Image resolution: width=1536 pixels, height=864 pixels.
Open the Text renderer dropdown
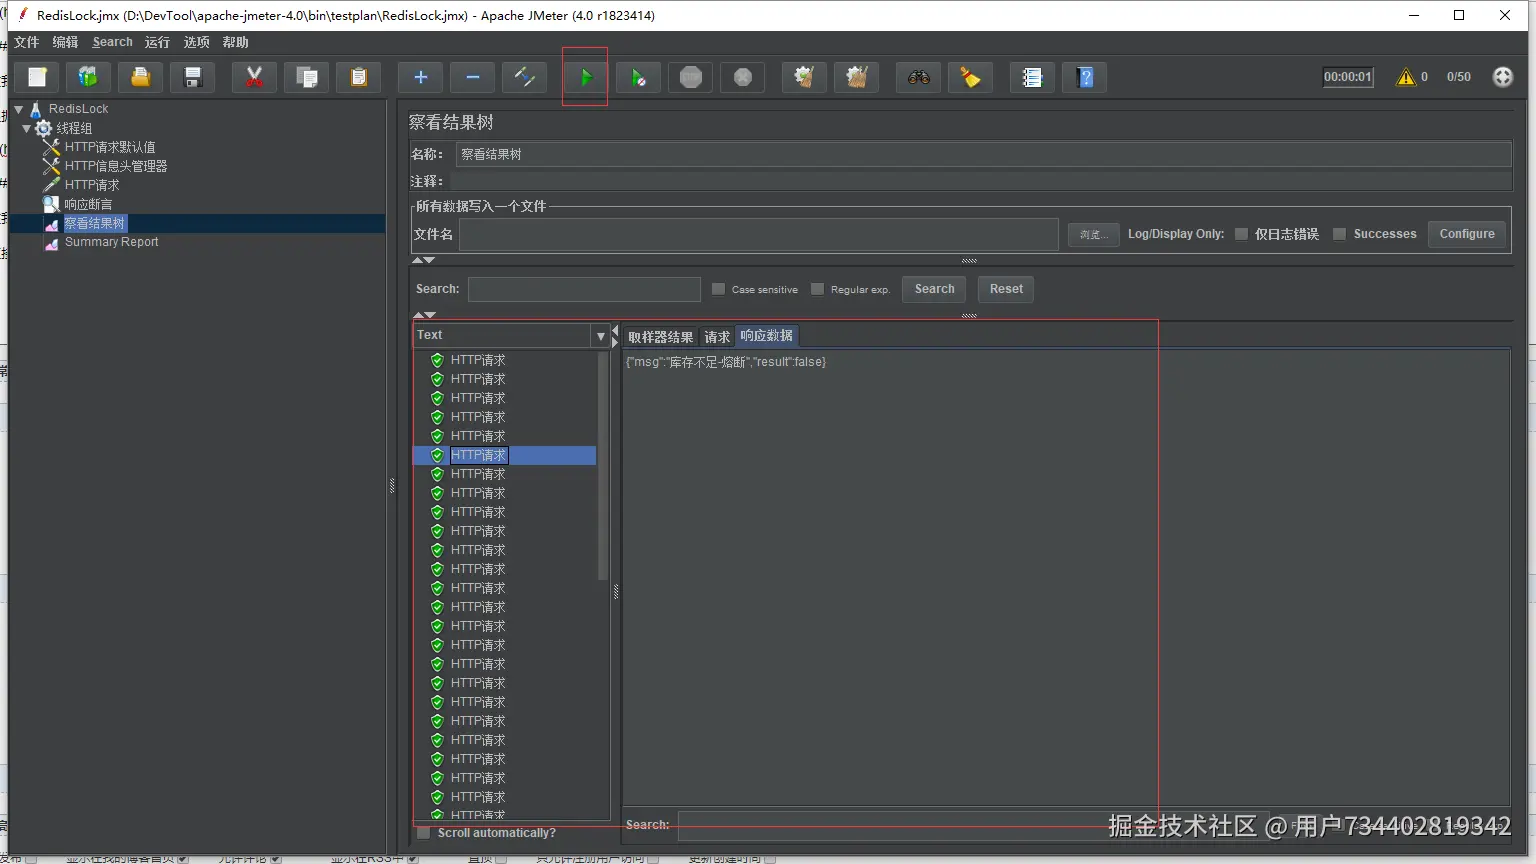pos(600,336)
